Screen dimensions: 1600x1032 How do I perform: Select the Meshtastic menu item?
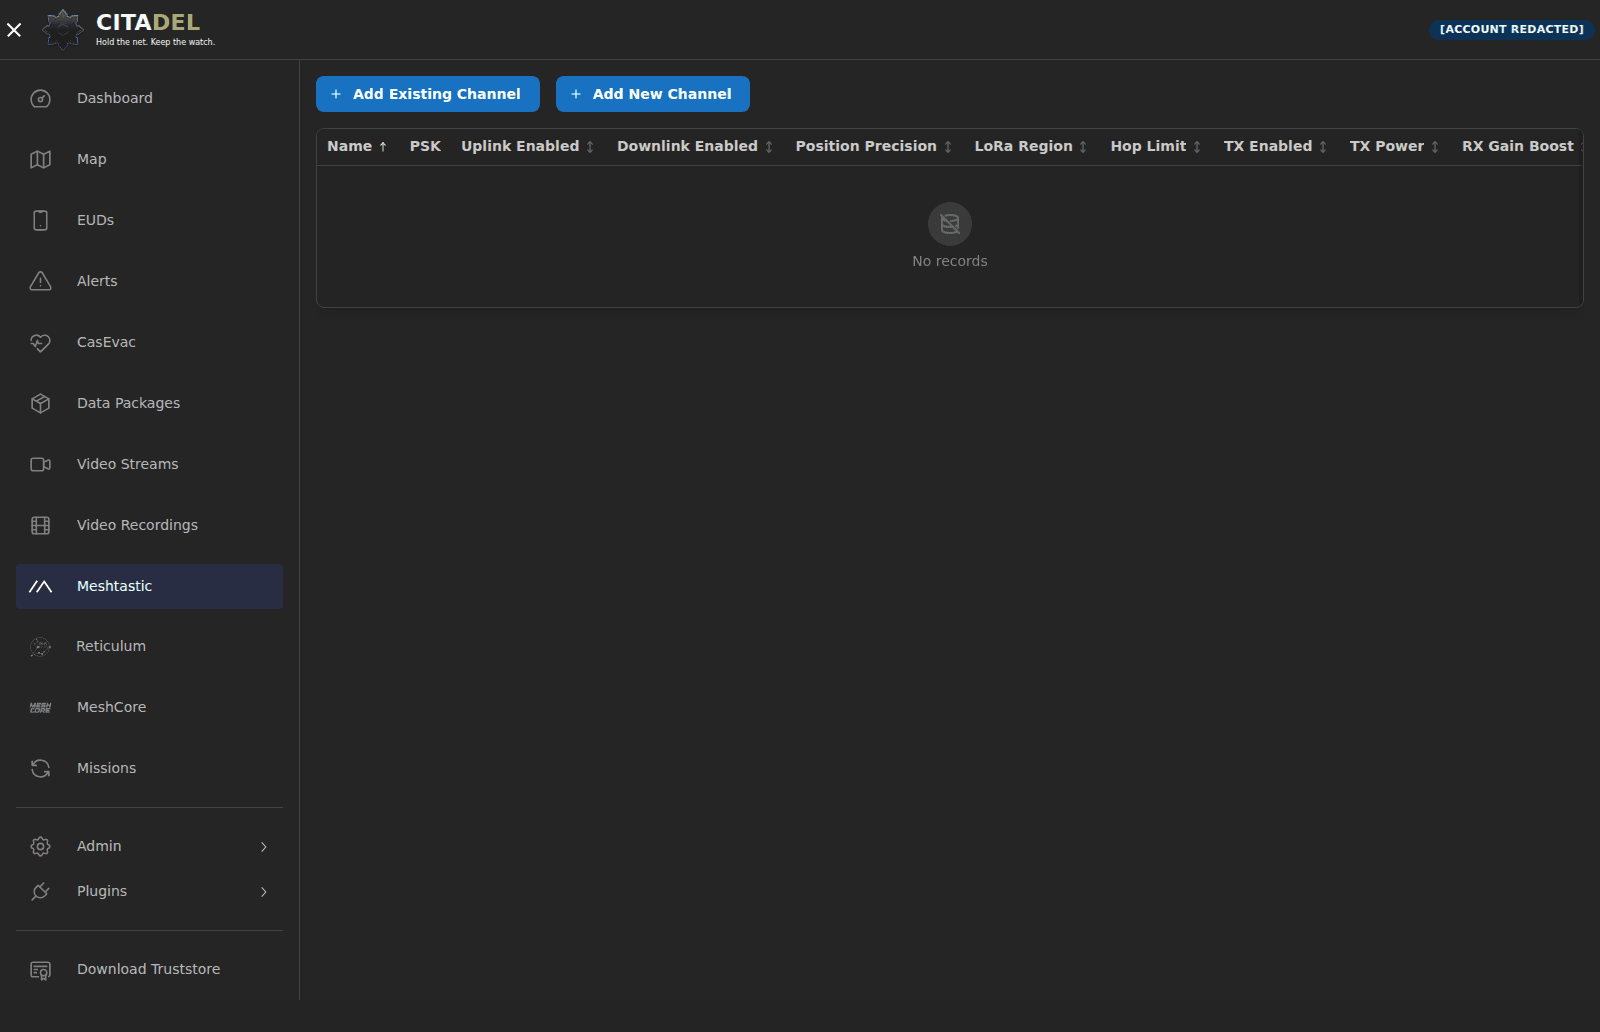pyautogui.click(x=149, y=586)
